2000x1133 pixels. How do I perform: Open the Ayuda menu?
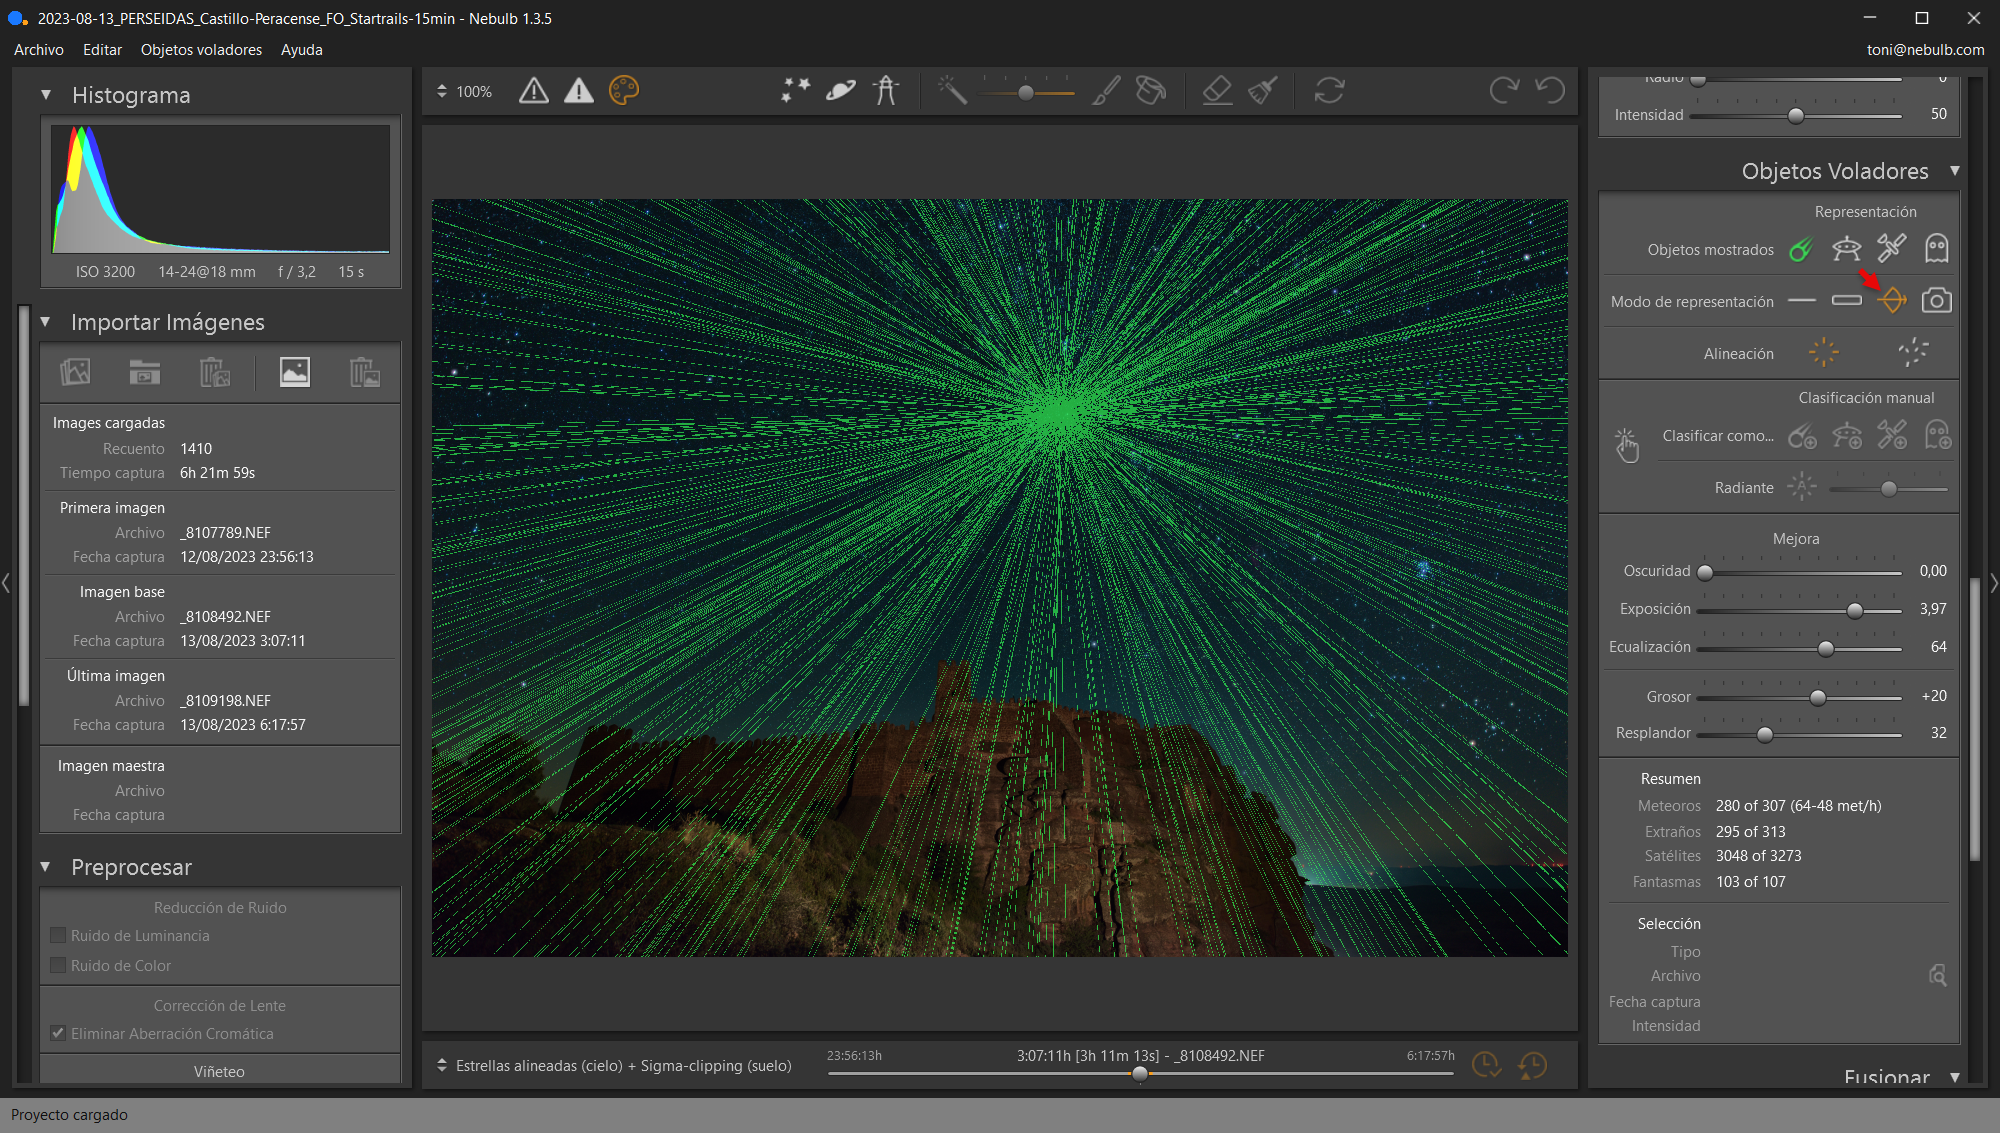[x=301, y=49]
